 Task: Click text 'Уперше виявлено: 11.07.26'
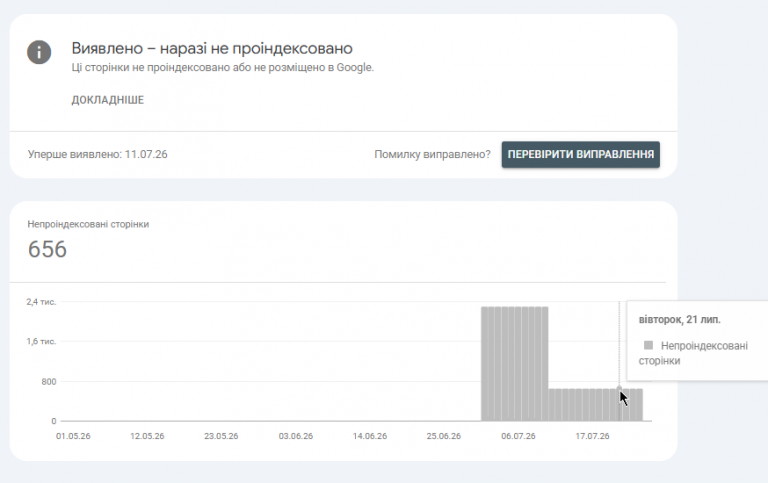click(97, 154)
